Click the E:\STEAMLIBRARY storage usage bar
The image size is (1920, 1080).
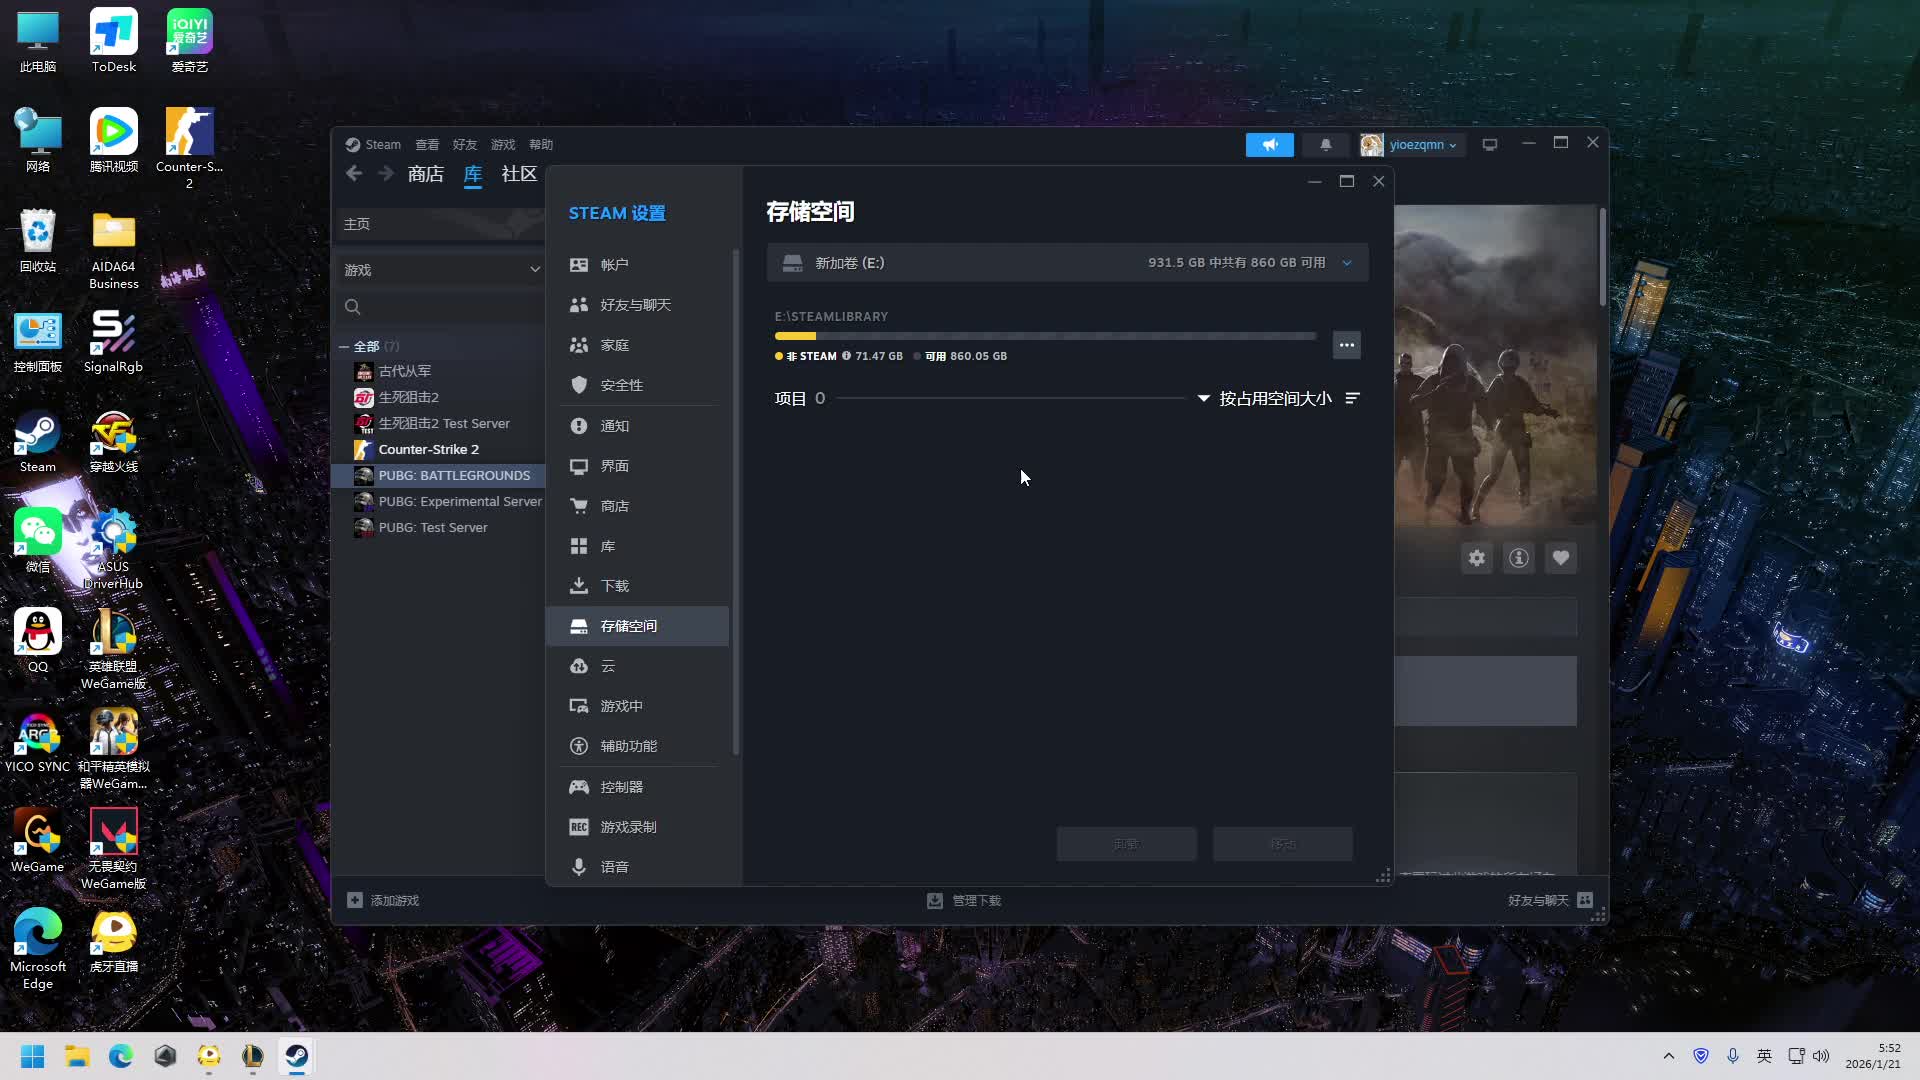click(x=1045, y=336)
